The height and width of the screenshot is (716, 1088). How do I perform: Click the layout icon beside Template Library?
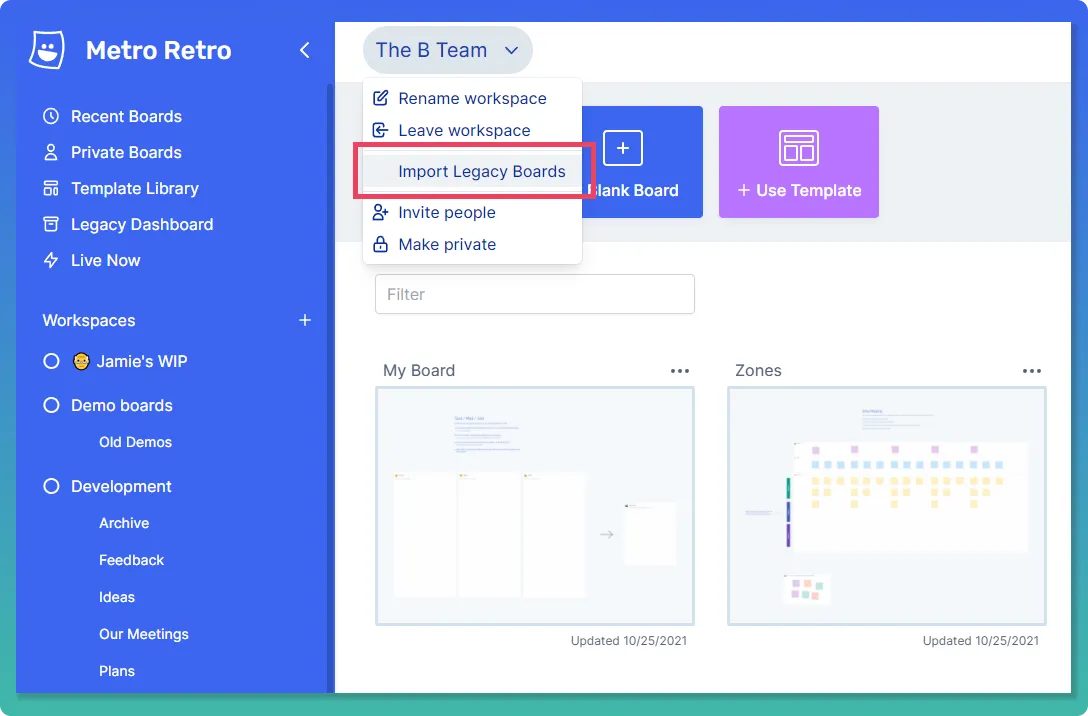click(x=51, y=188)
